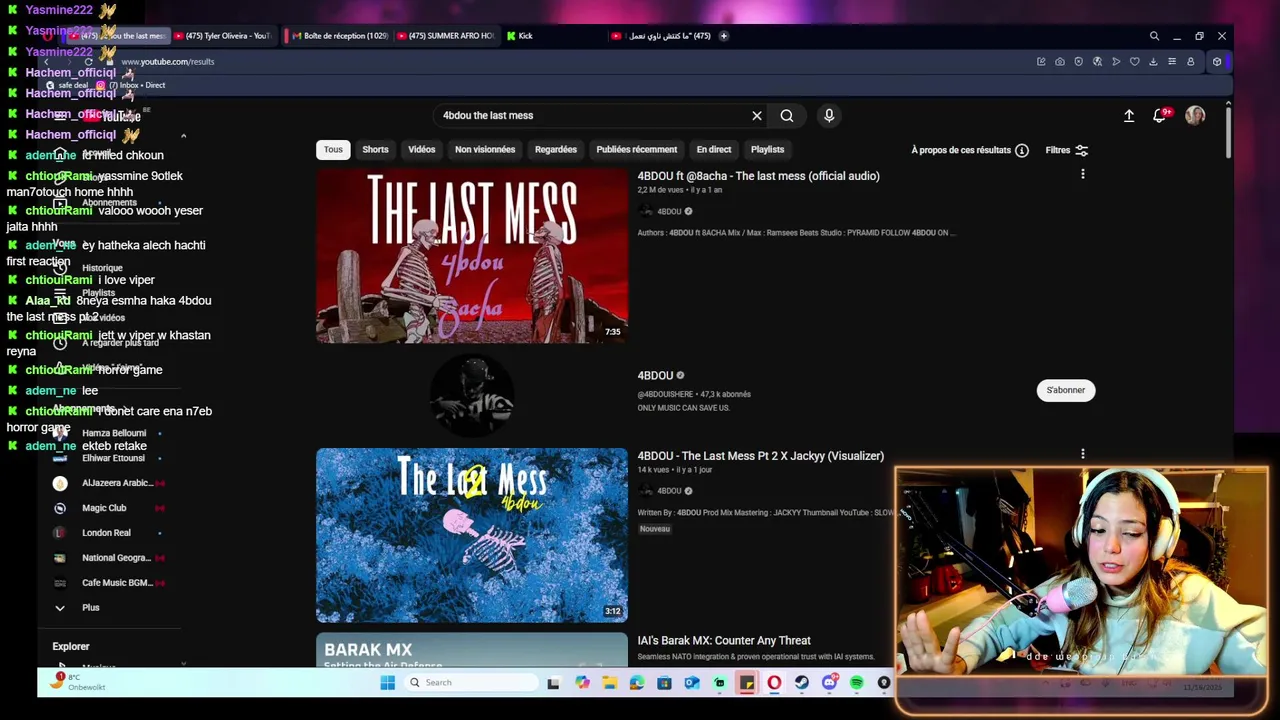Select the Non visionnées filter chip
Viewport: 1280px width, 720px height.
(485, 149)
